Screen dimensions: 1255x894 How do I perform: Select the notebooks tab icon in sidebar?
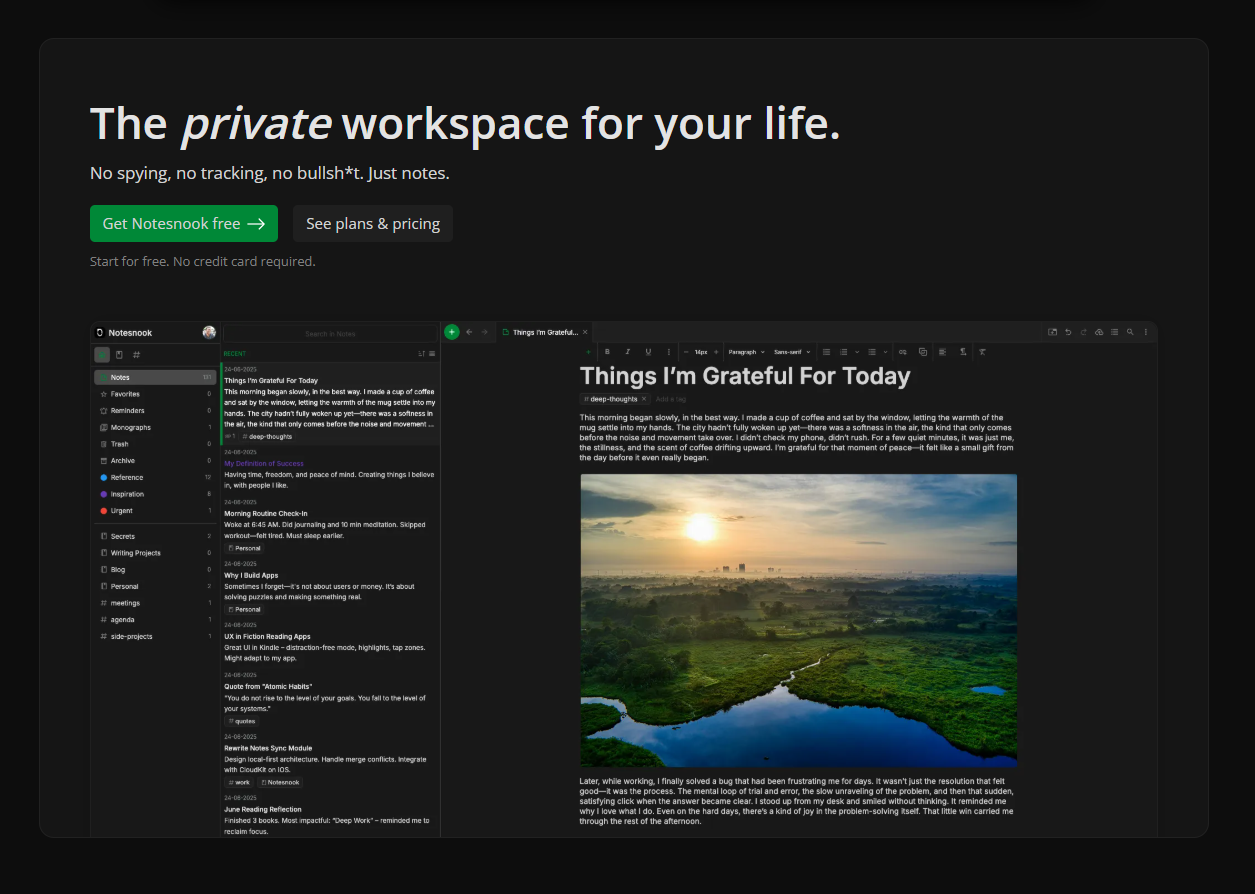[x=119, y=355]
